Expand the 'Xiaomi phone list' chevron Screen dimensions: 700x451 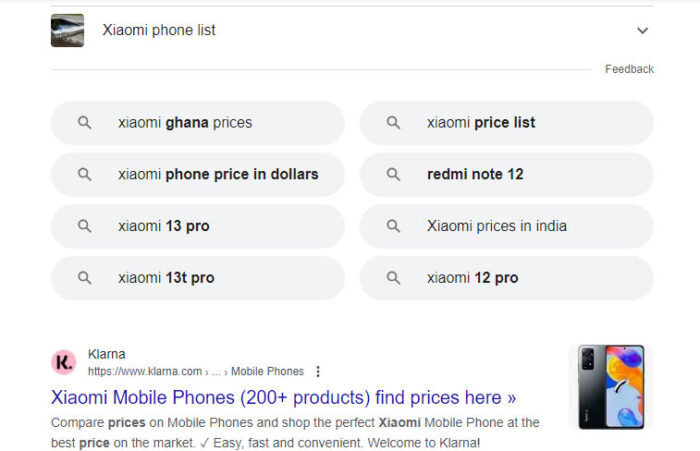[x=642, y=30]
